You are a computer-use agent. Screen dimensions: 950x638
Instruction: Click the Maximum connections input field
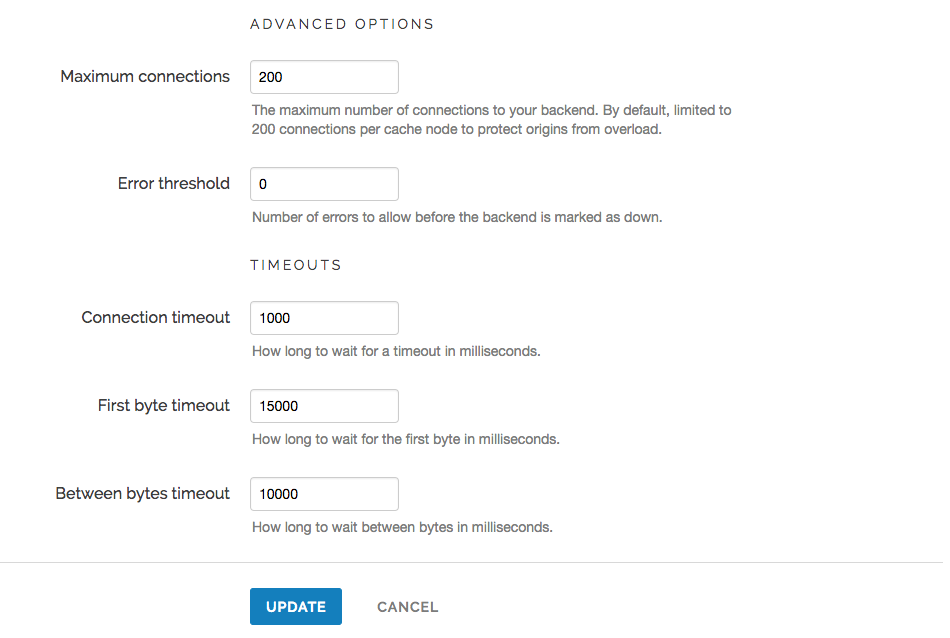324,77
